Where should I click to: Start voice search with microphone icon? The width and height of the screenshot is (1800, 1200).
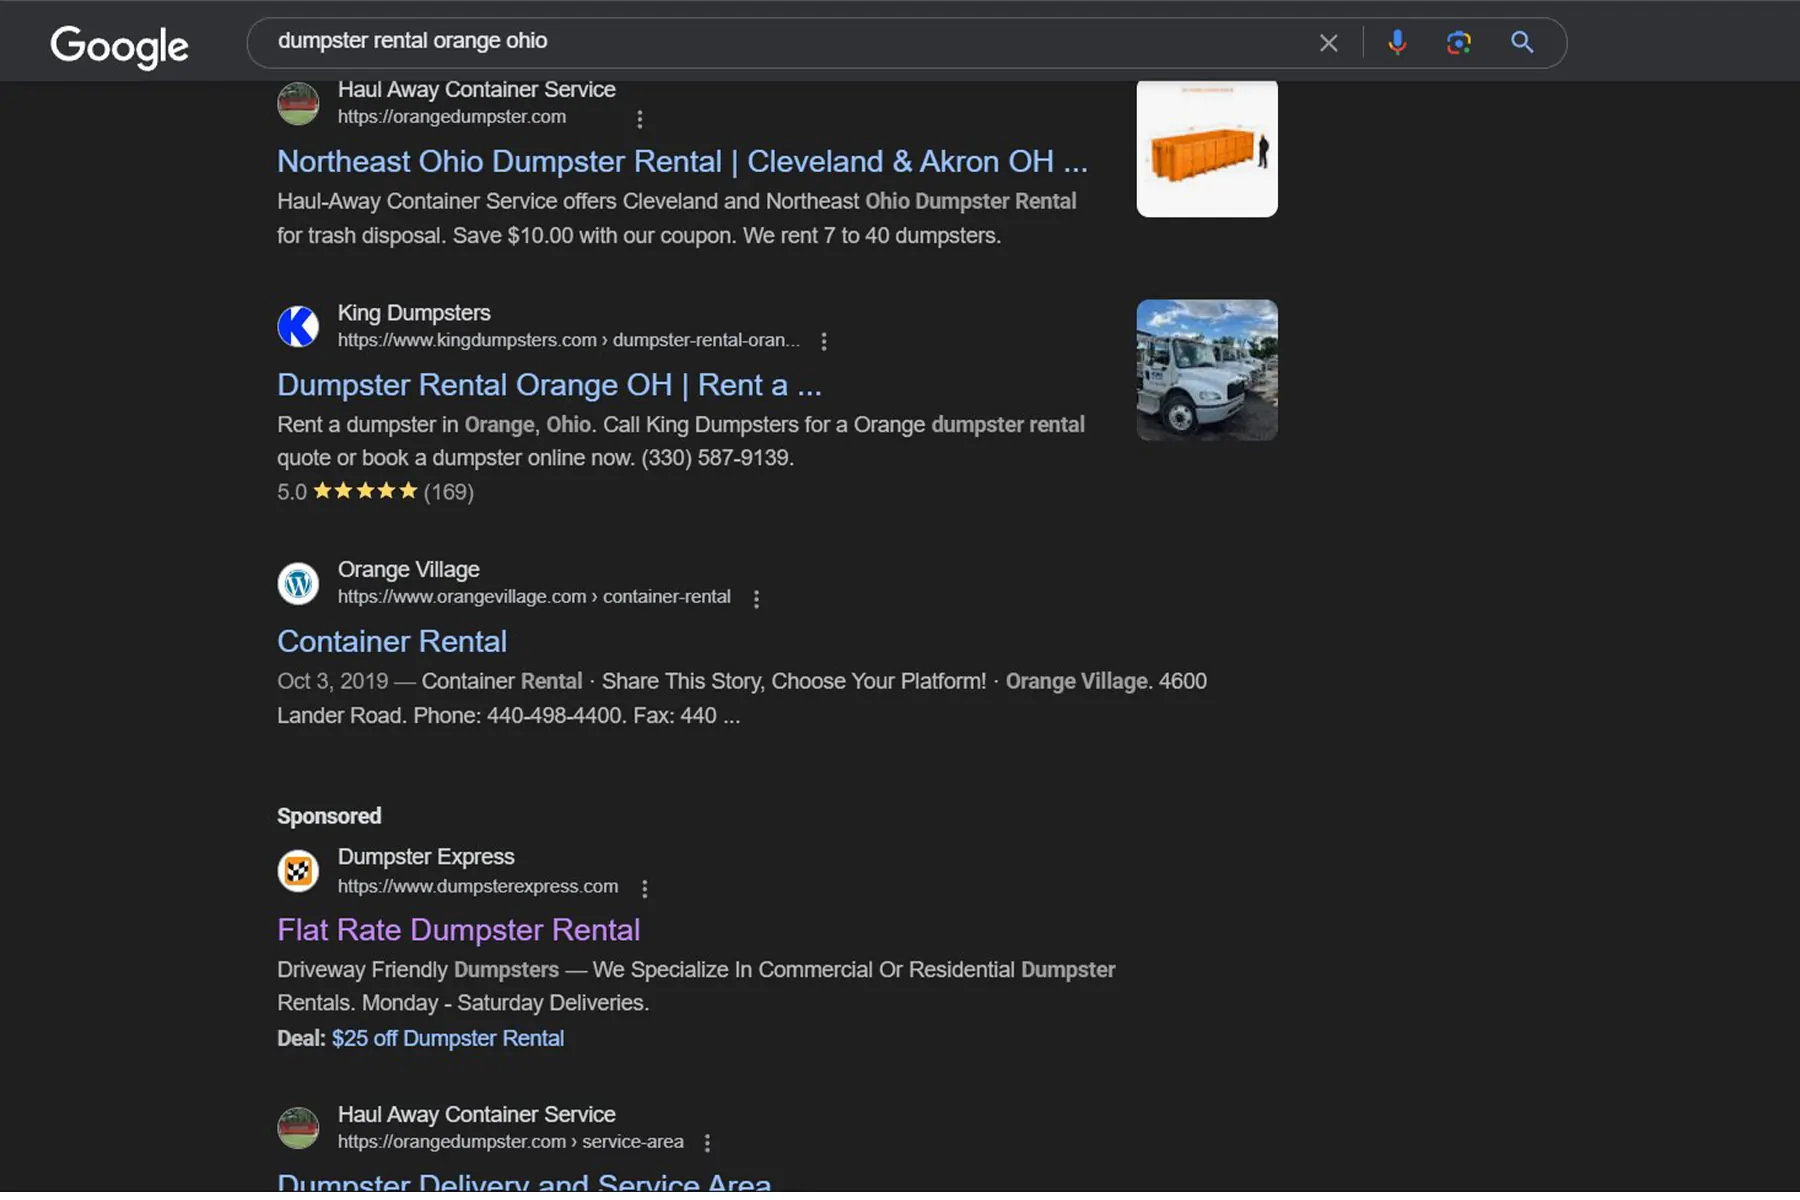[1397, 42]
